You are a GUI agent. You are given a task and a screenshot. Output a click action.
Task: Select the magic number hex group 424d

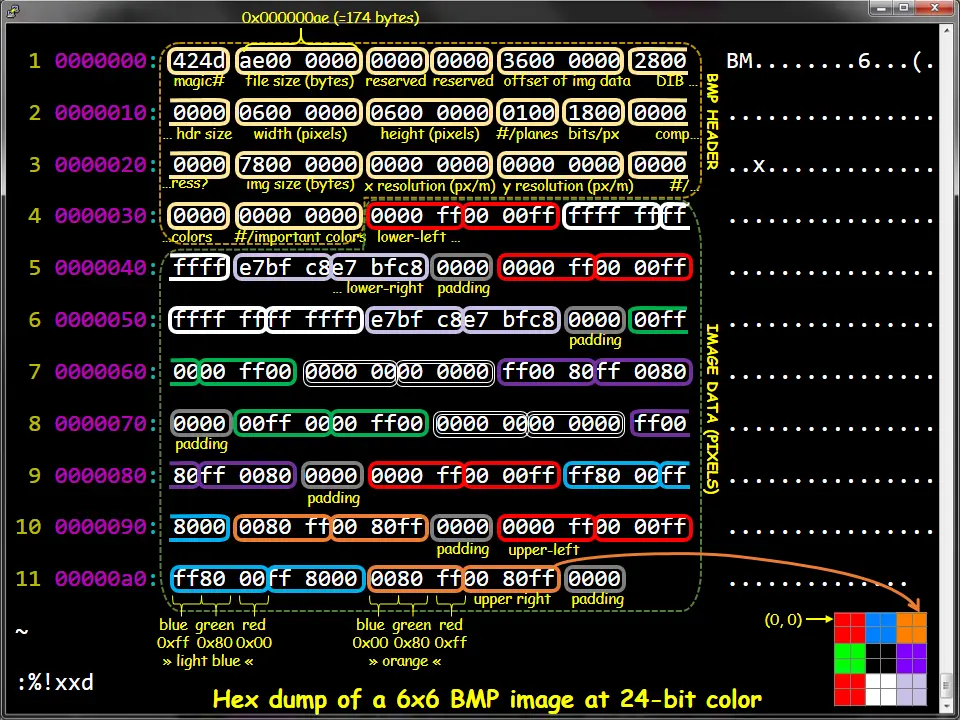[199, 61]
